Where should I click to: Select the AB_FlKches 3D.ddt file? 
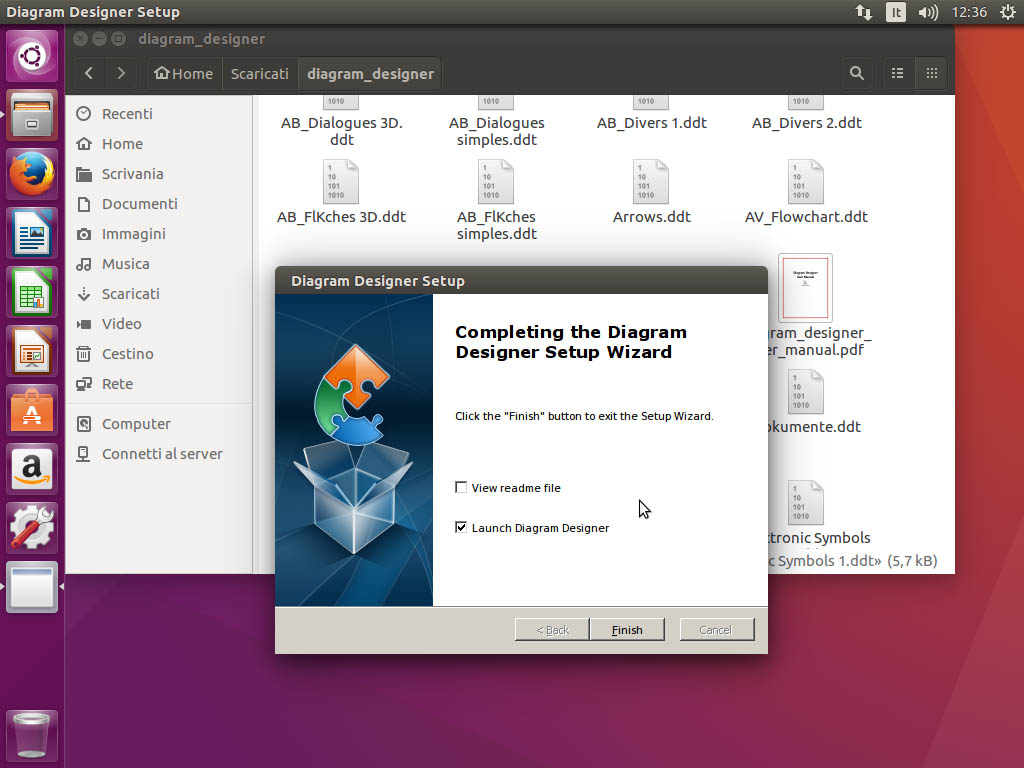coord(341,183)
